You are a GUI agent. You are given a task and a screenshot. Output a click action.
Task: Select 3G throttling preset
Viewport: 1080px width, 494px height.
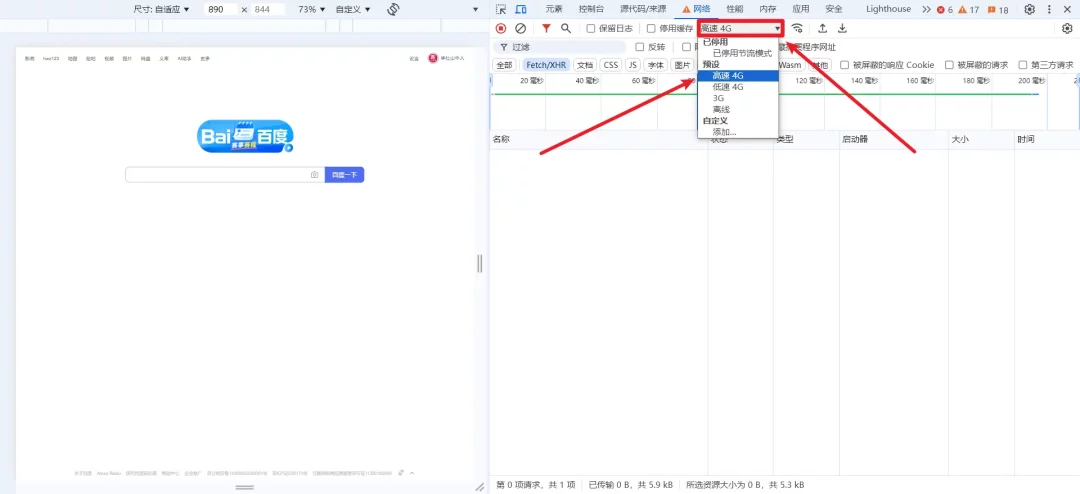pos(738,99)
